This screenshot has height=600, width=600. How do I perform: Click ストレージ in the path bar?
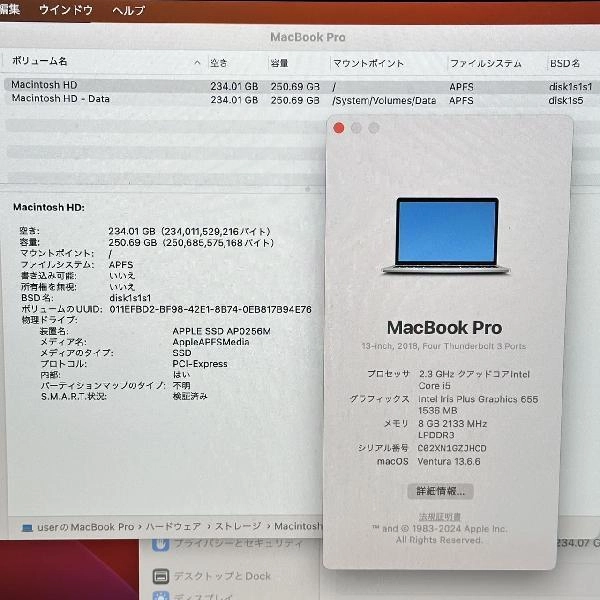click(238, 527)
